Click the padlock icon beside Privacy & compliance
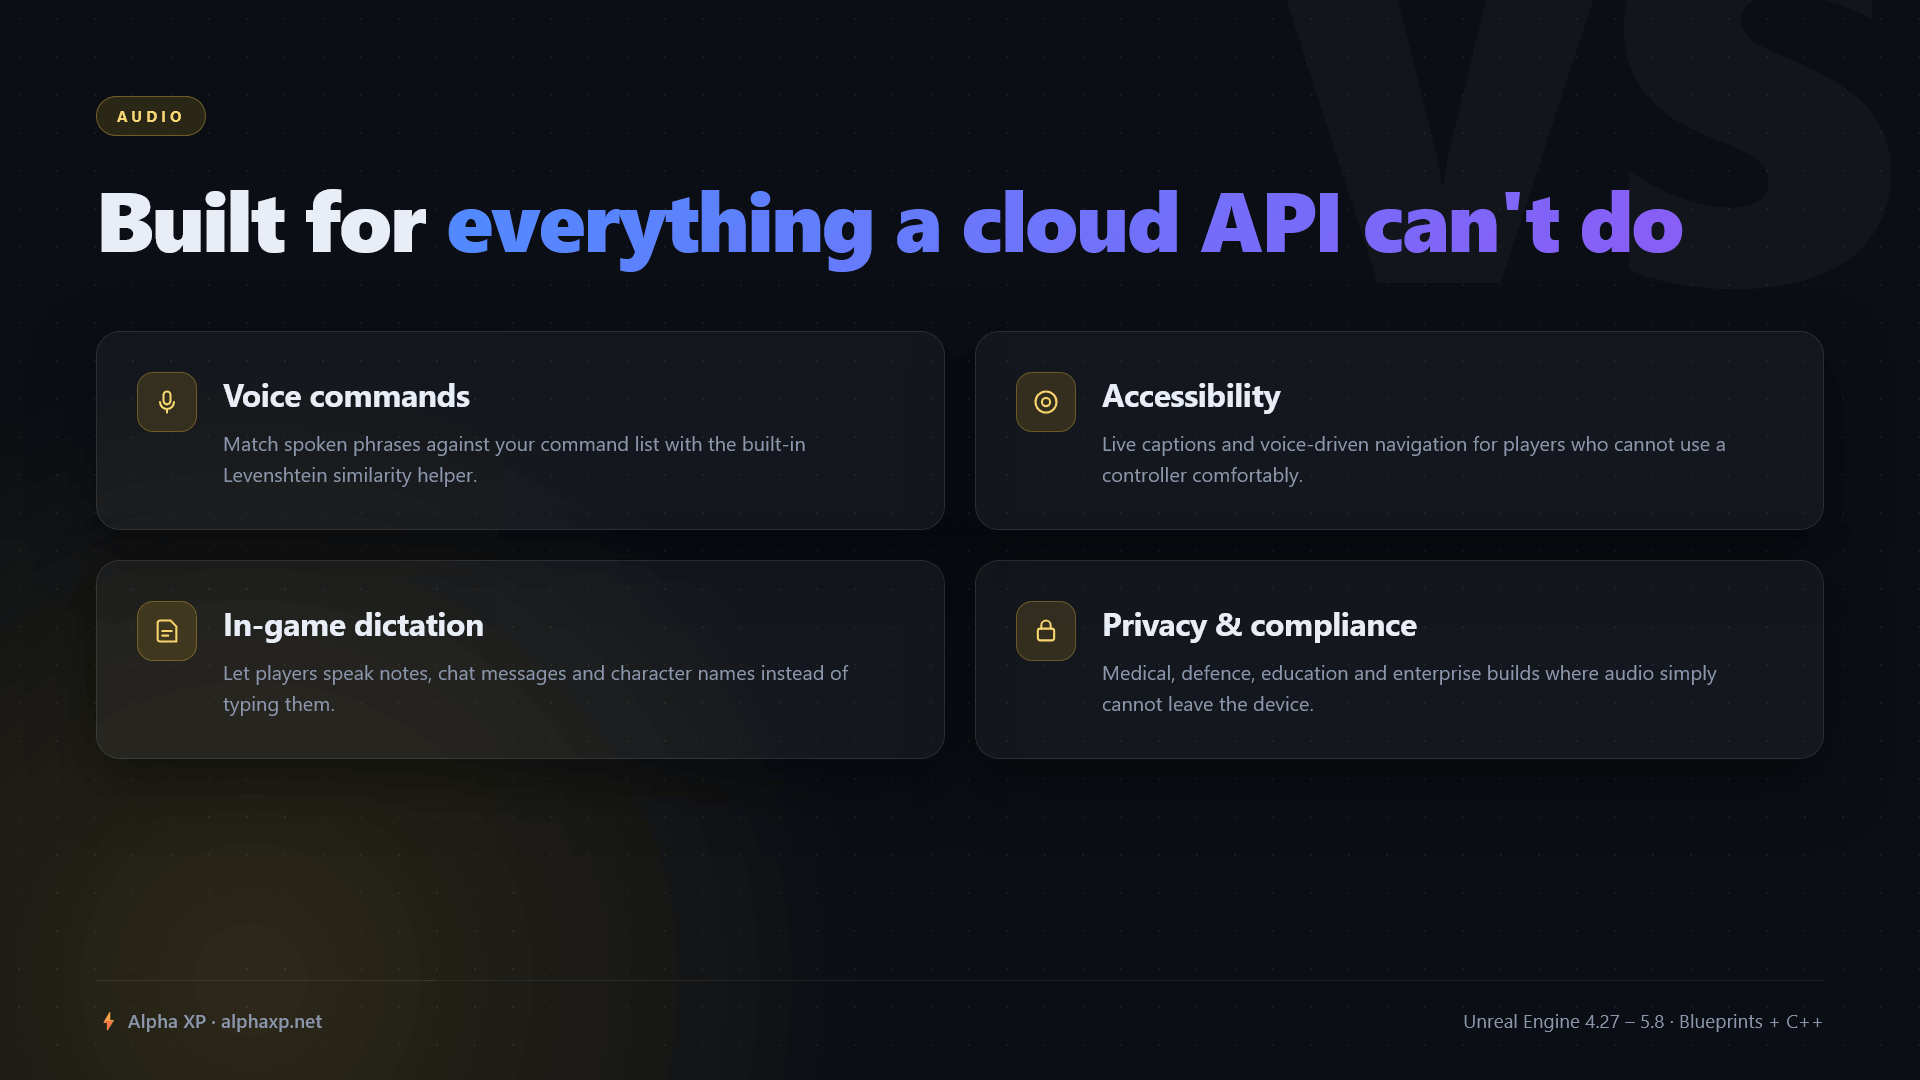 [1046, 631]
